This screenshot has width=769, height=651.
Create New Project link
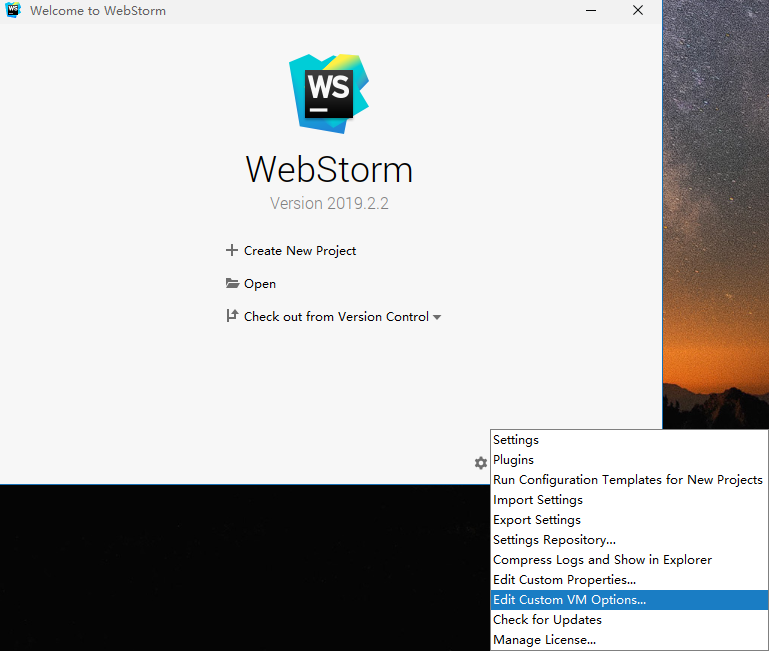(300, 251)
